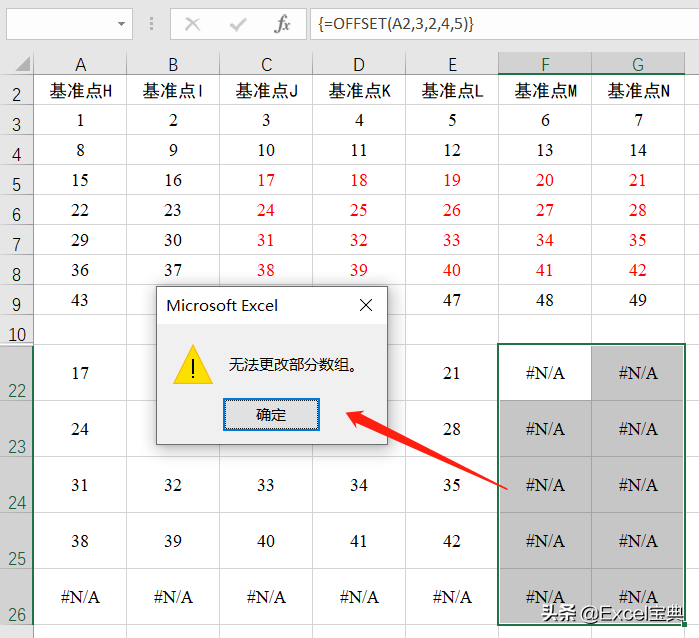The image size is (699, 638).
Task: Click the yellow warning icon in dialog
Action: coord(192,366)
